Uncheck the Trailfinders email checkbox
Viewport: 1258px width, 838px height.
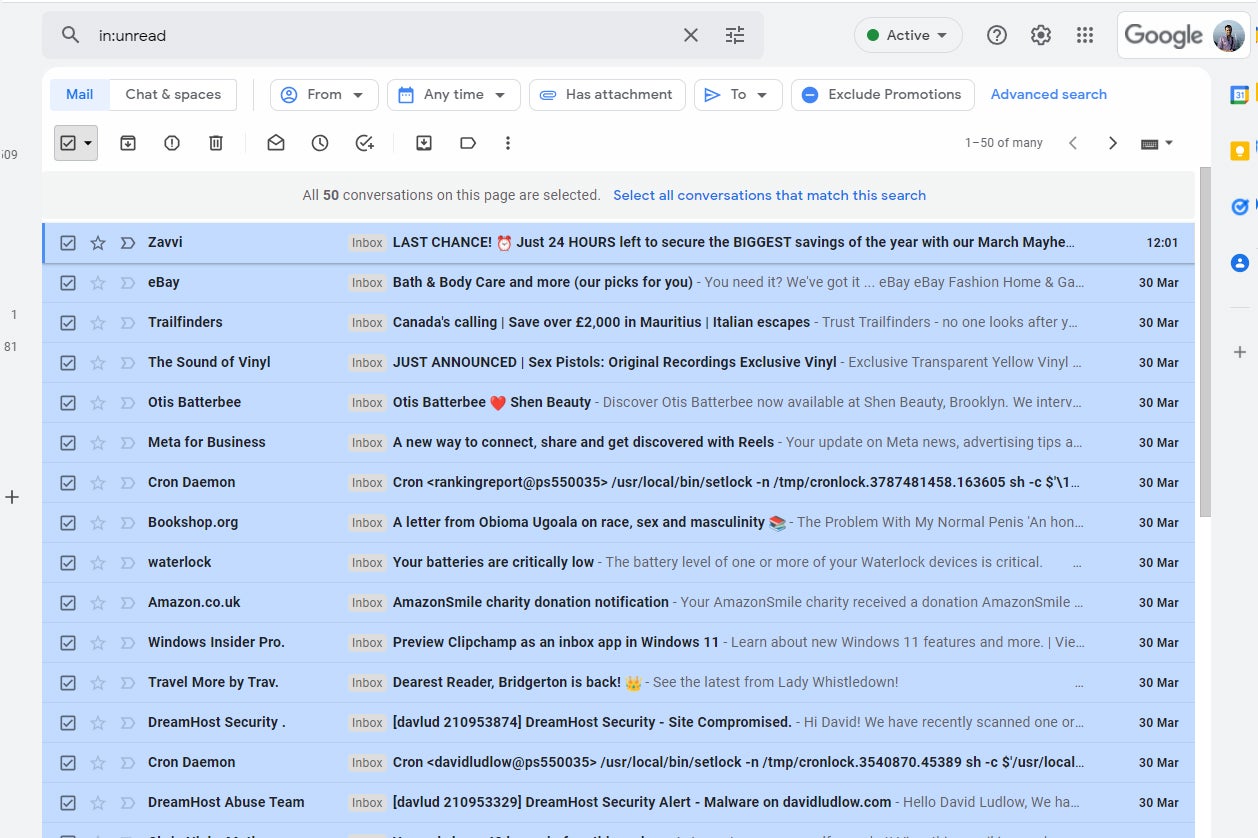click(x=68, y=323)
